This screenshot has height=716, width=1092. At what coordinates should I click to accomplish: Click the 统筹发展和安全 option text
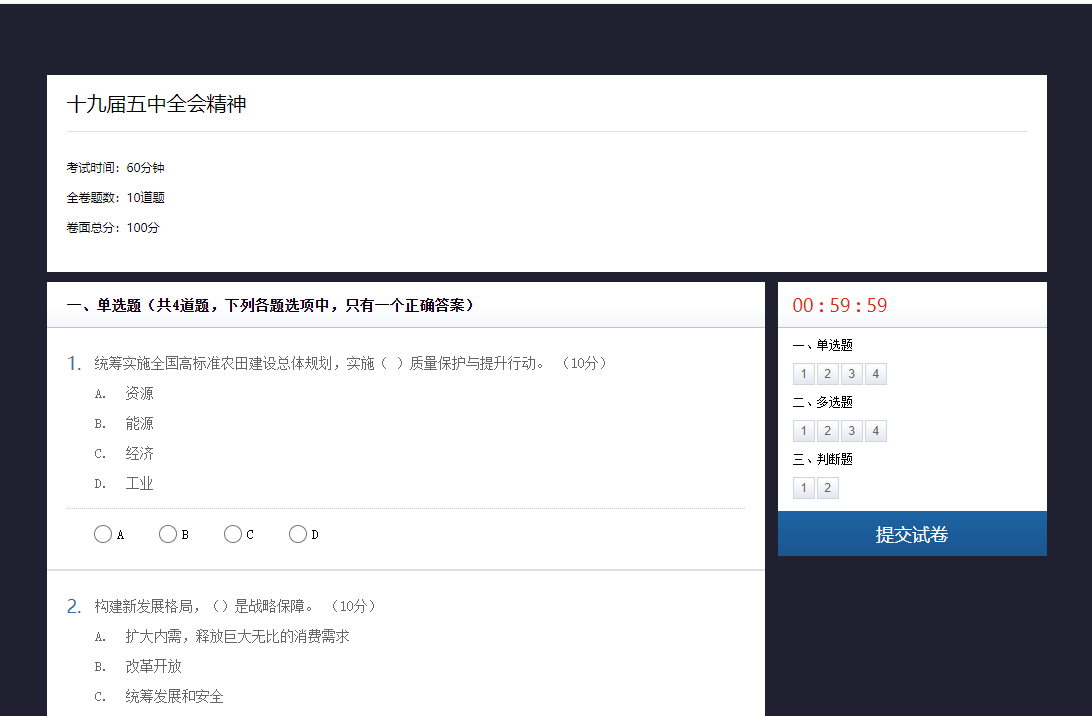pos(174,696)
